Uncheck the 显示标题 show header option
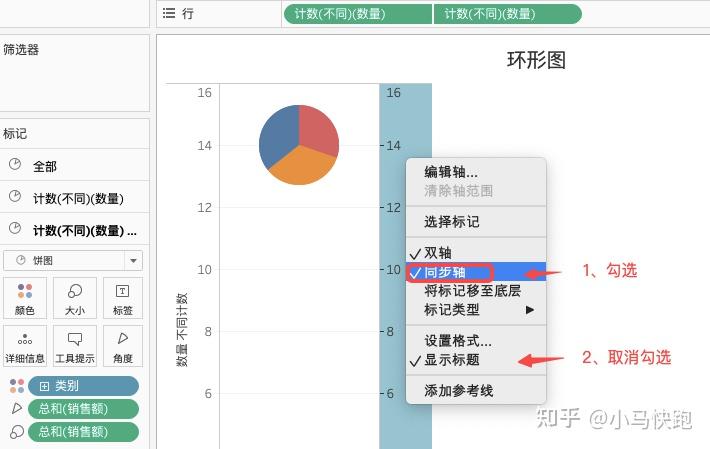 476,360
